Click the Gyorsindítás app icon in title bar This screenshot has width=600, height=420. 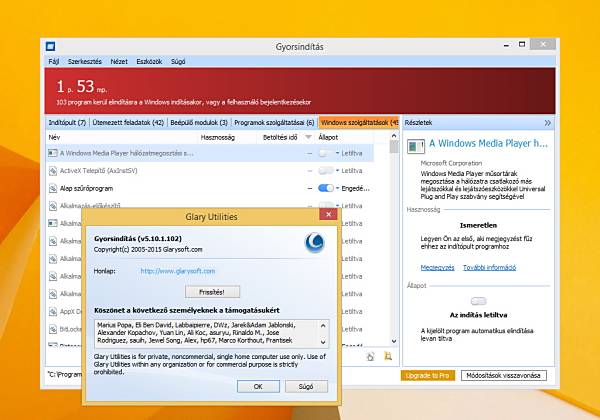(51, 47)
